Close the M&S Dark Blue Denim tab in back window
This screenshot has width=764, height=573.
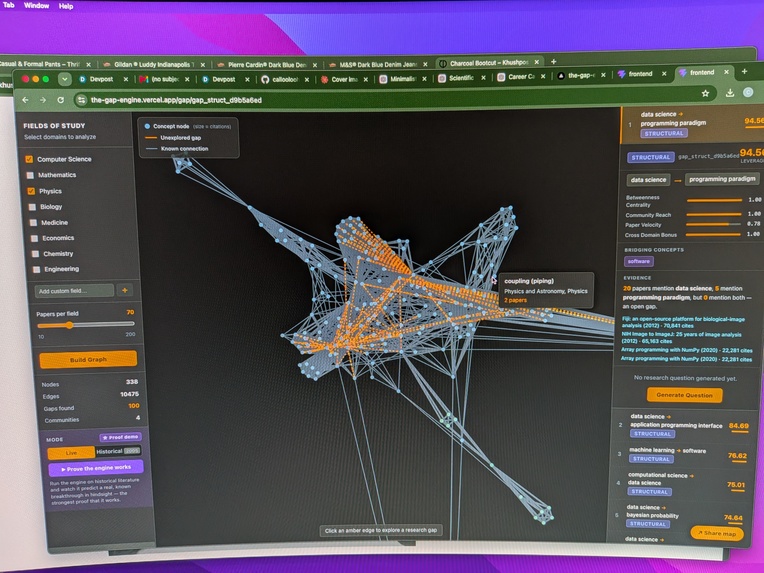tap(425, 64)
